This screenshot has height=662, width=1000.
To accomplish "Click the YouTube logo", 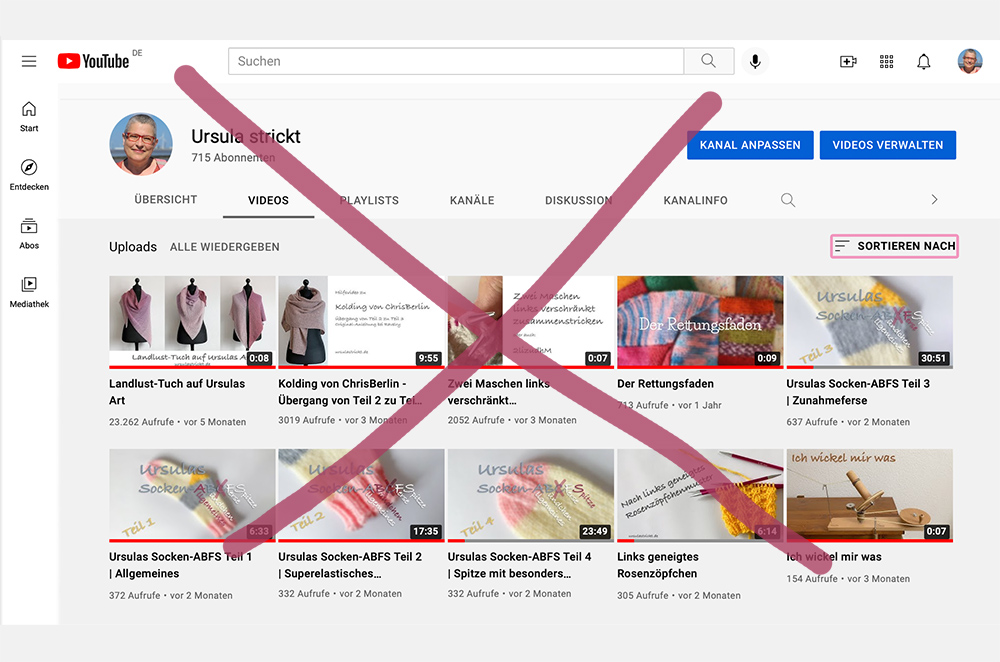I will pos(94,61).
